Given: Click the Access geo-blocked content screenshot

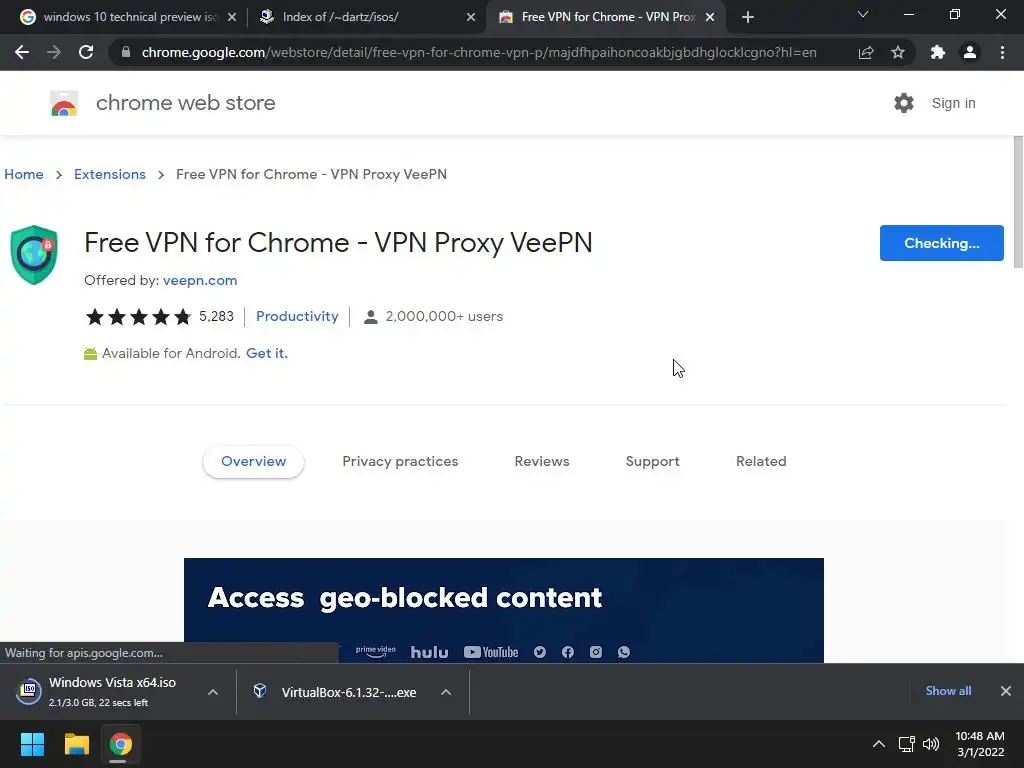Looking at the screenshot, I should pyautogui.click(x=504, y=610).
